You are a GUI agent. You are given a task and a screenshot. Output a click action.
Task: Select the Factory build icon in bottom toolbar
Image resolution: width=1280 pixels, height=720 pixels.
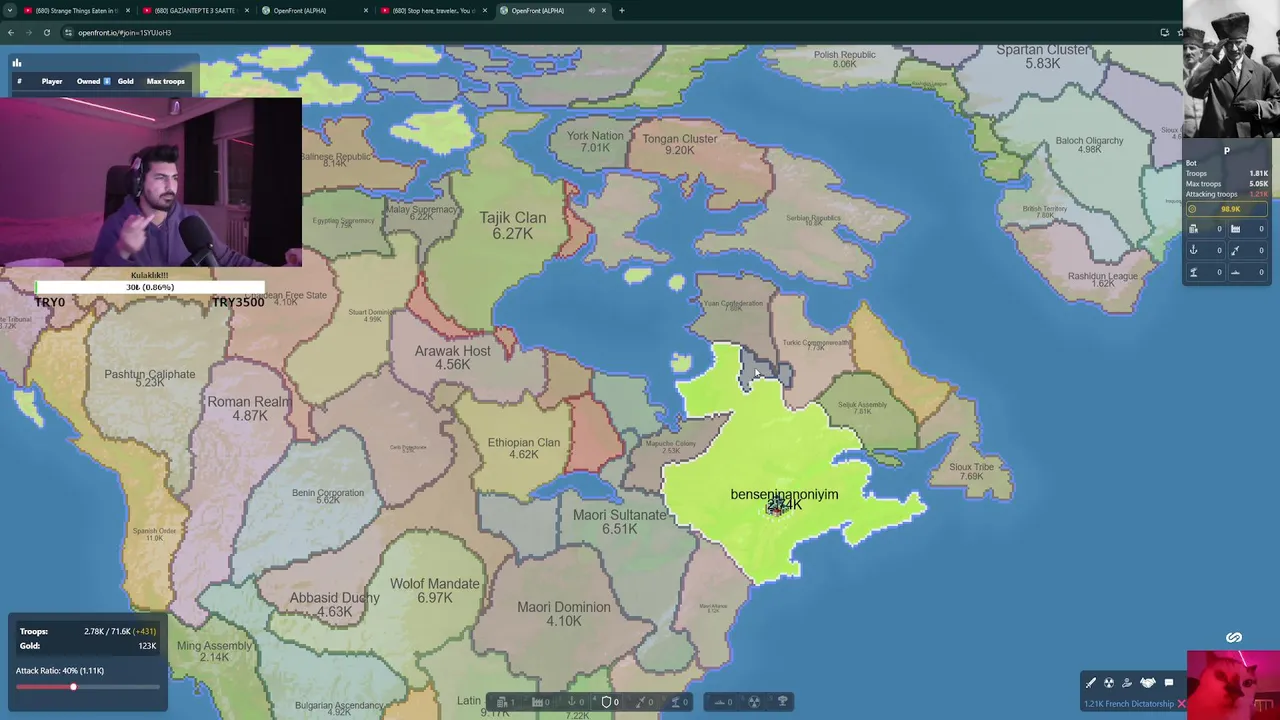[537, 702]
